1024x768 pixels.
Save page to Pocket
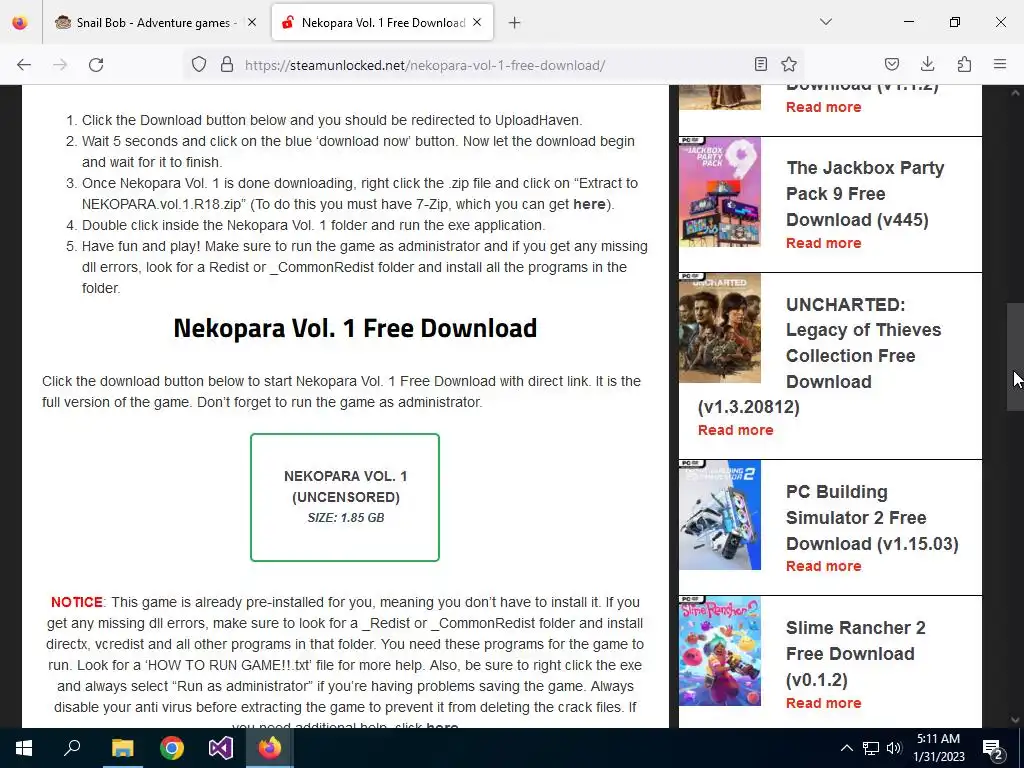coord(891,65)
